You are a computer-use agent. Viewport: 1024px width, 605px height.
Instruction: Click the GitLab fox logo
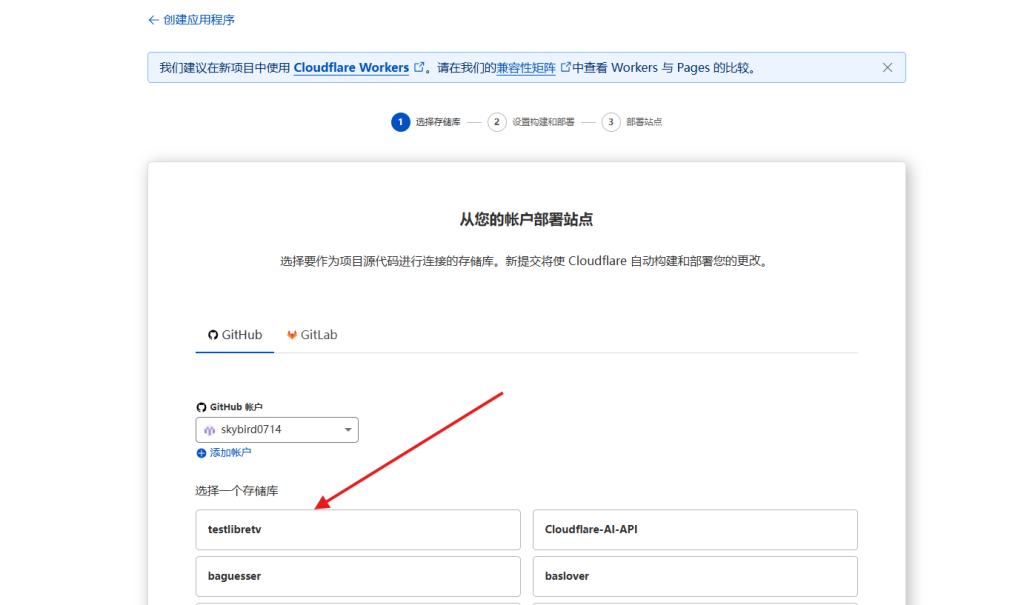[292, 335]
